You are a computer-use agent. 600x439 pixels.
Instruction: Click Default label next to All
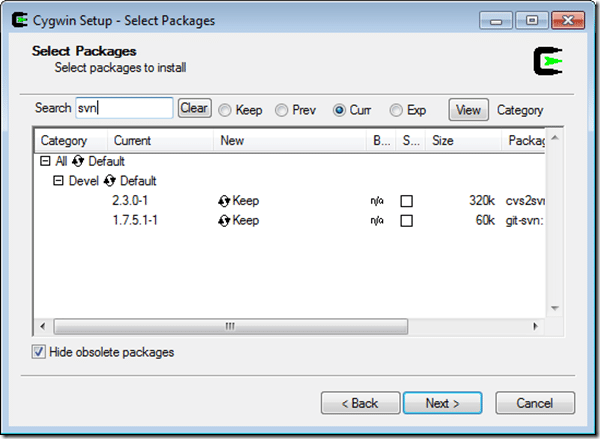coord(106,161)
